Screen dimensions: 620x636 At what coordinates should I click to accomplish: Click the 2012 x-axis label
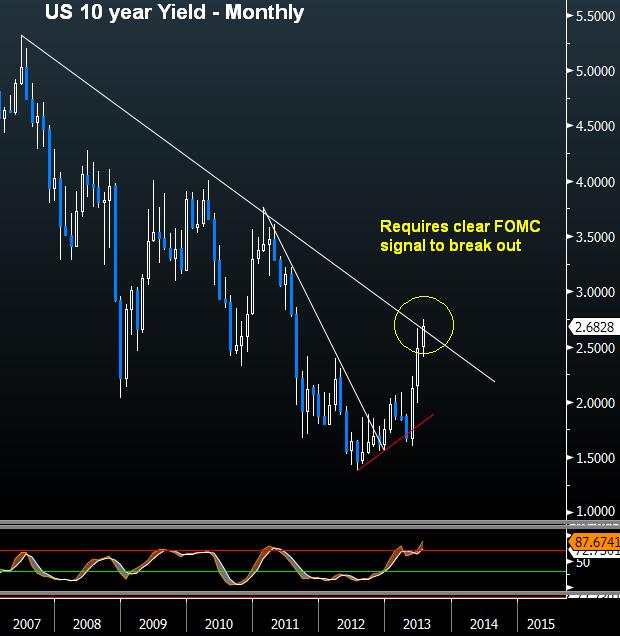[x=351, y=624]
